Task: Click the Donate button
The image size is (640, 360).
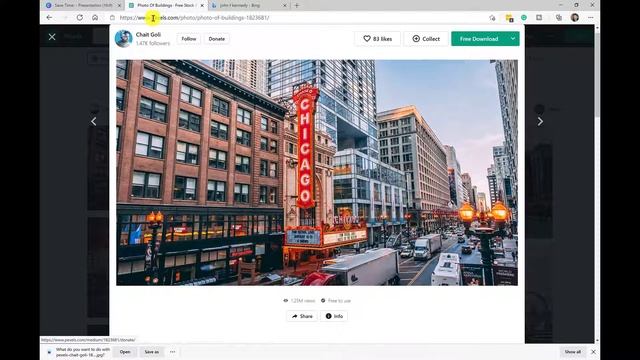Action: (x=217, y=39)
